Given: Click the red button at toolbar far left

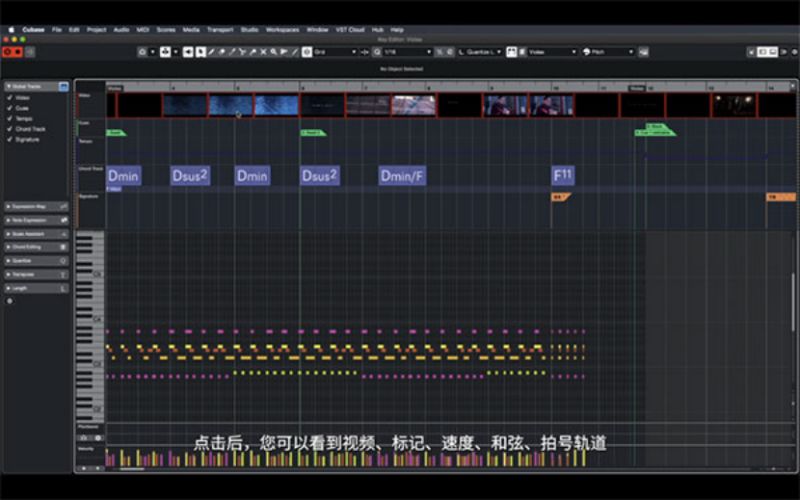Looking at the screenshot, I should pos(8,51).
